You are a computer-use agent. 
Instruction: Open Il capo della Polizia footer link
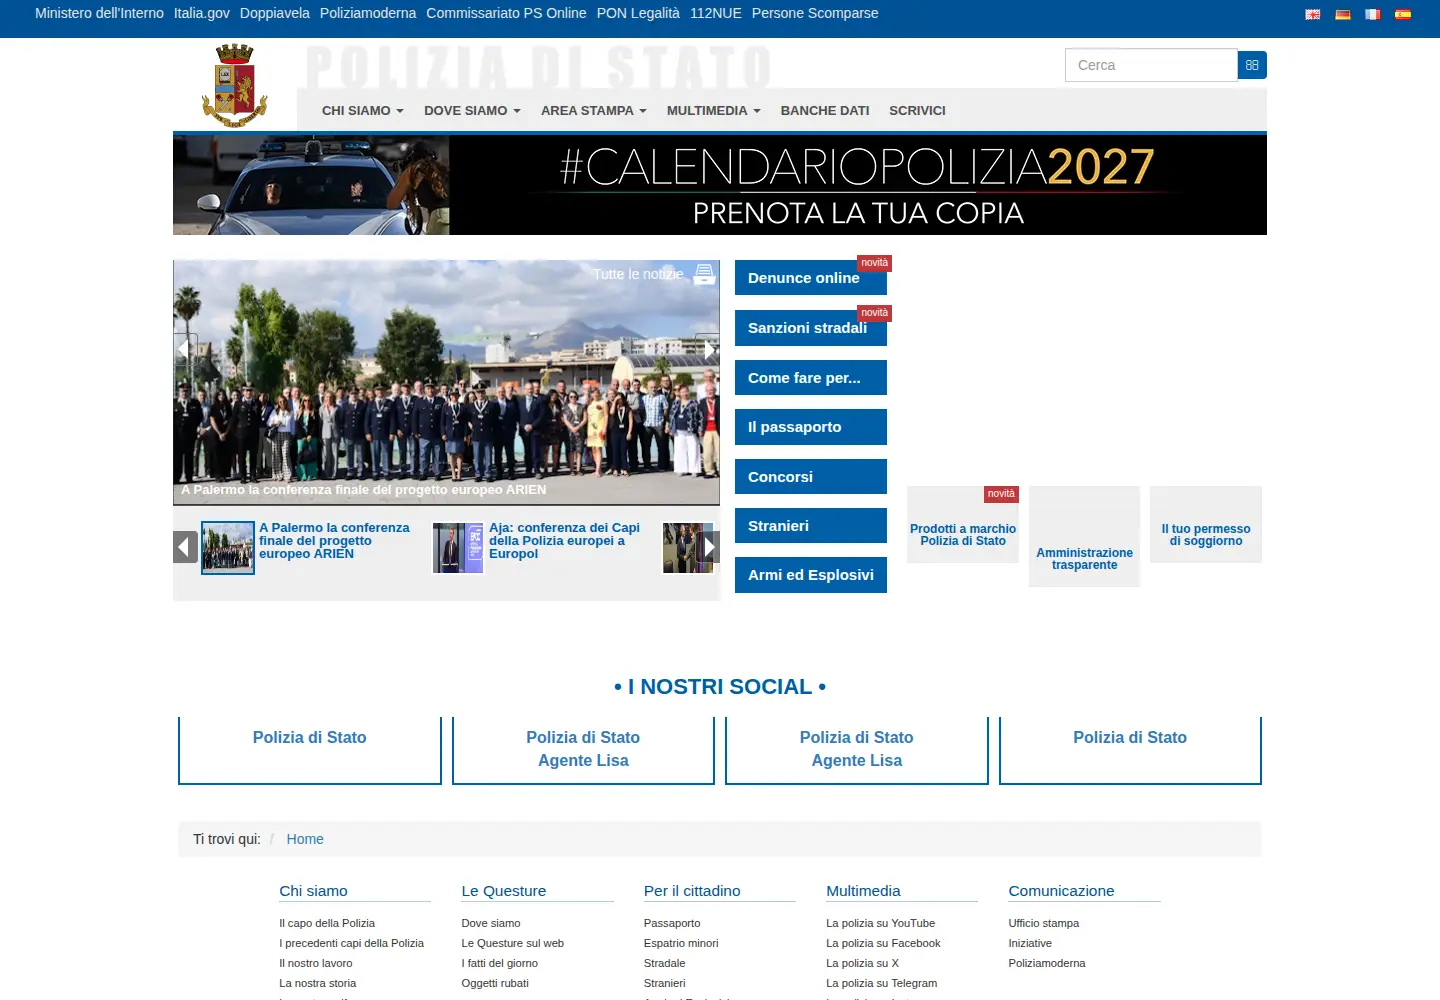point(327,923)
